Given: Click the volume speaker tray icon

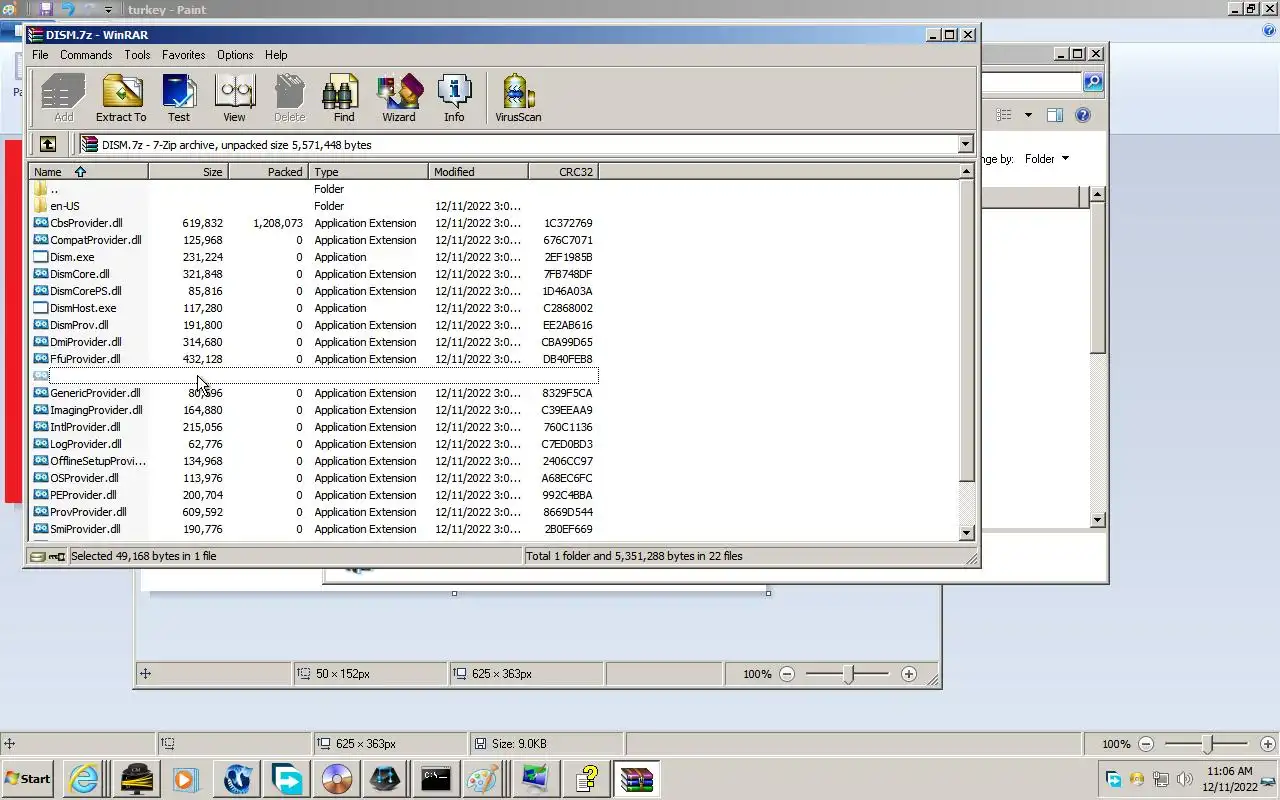Looking at the screenshot, I should pyautogui.click(x=1184, y=779).
